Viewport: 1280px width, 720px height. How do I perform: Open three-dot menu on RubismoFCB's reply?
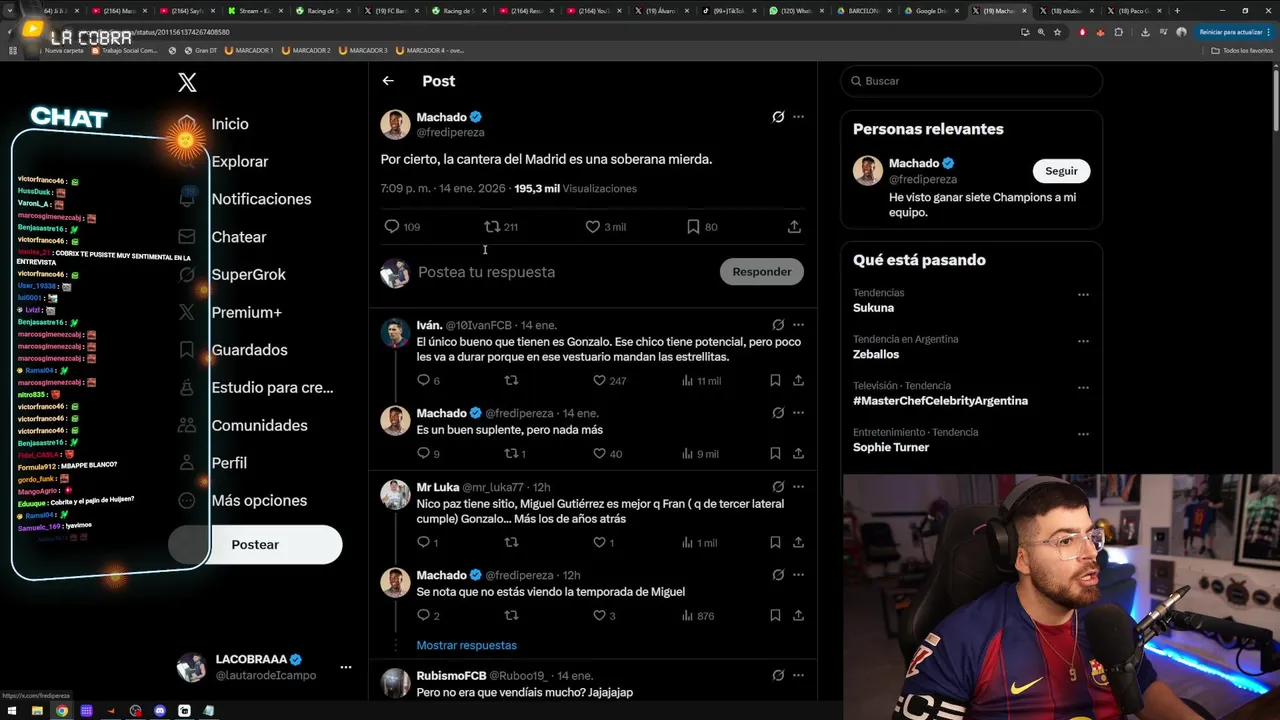tap(798, 676)
